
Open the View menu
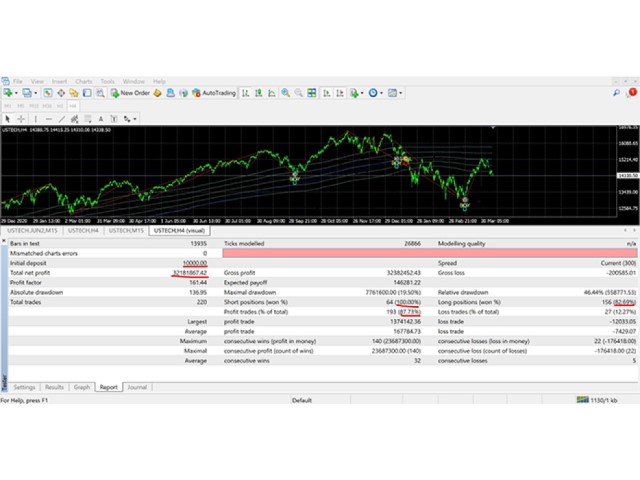[37, 81]
